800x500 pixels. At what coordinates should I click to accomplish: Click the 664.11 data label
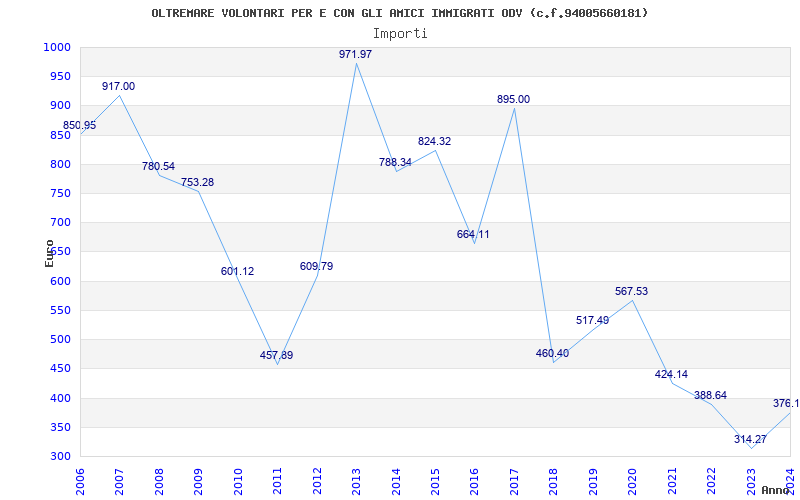(473, 235)
